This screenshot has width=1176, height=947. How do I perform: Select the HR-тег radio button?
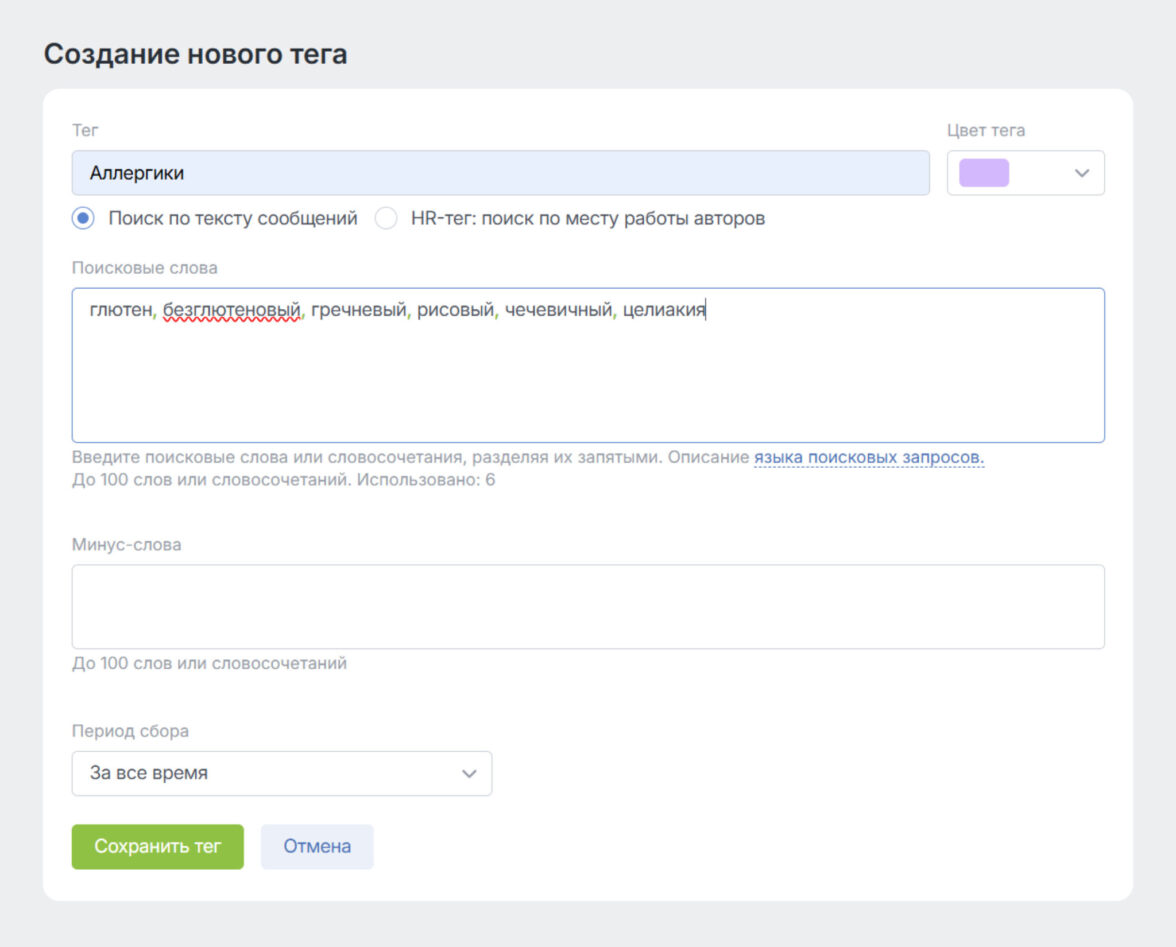(386, 218)
